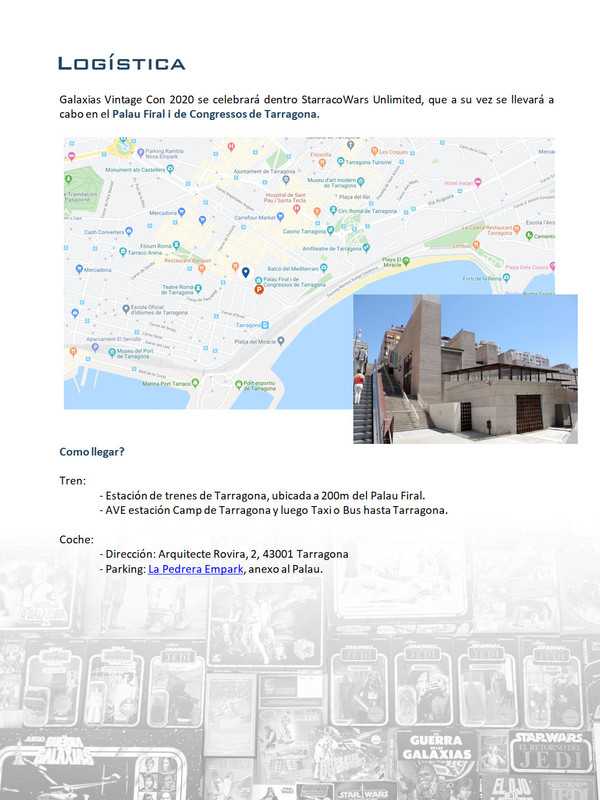
Task: Click address 'Arquitecte Rovira, 2, 43001 Tarragona'
Action: click(253, 554)
